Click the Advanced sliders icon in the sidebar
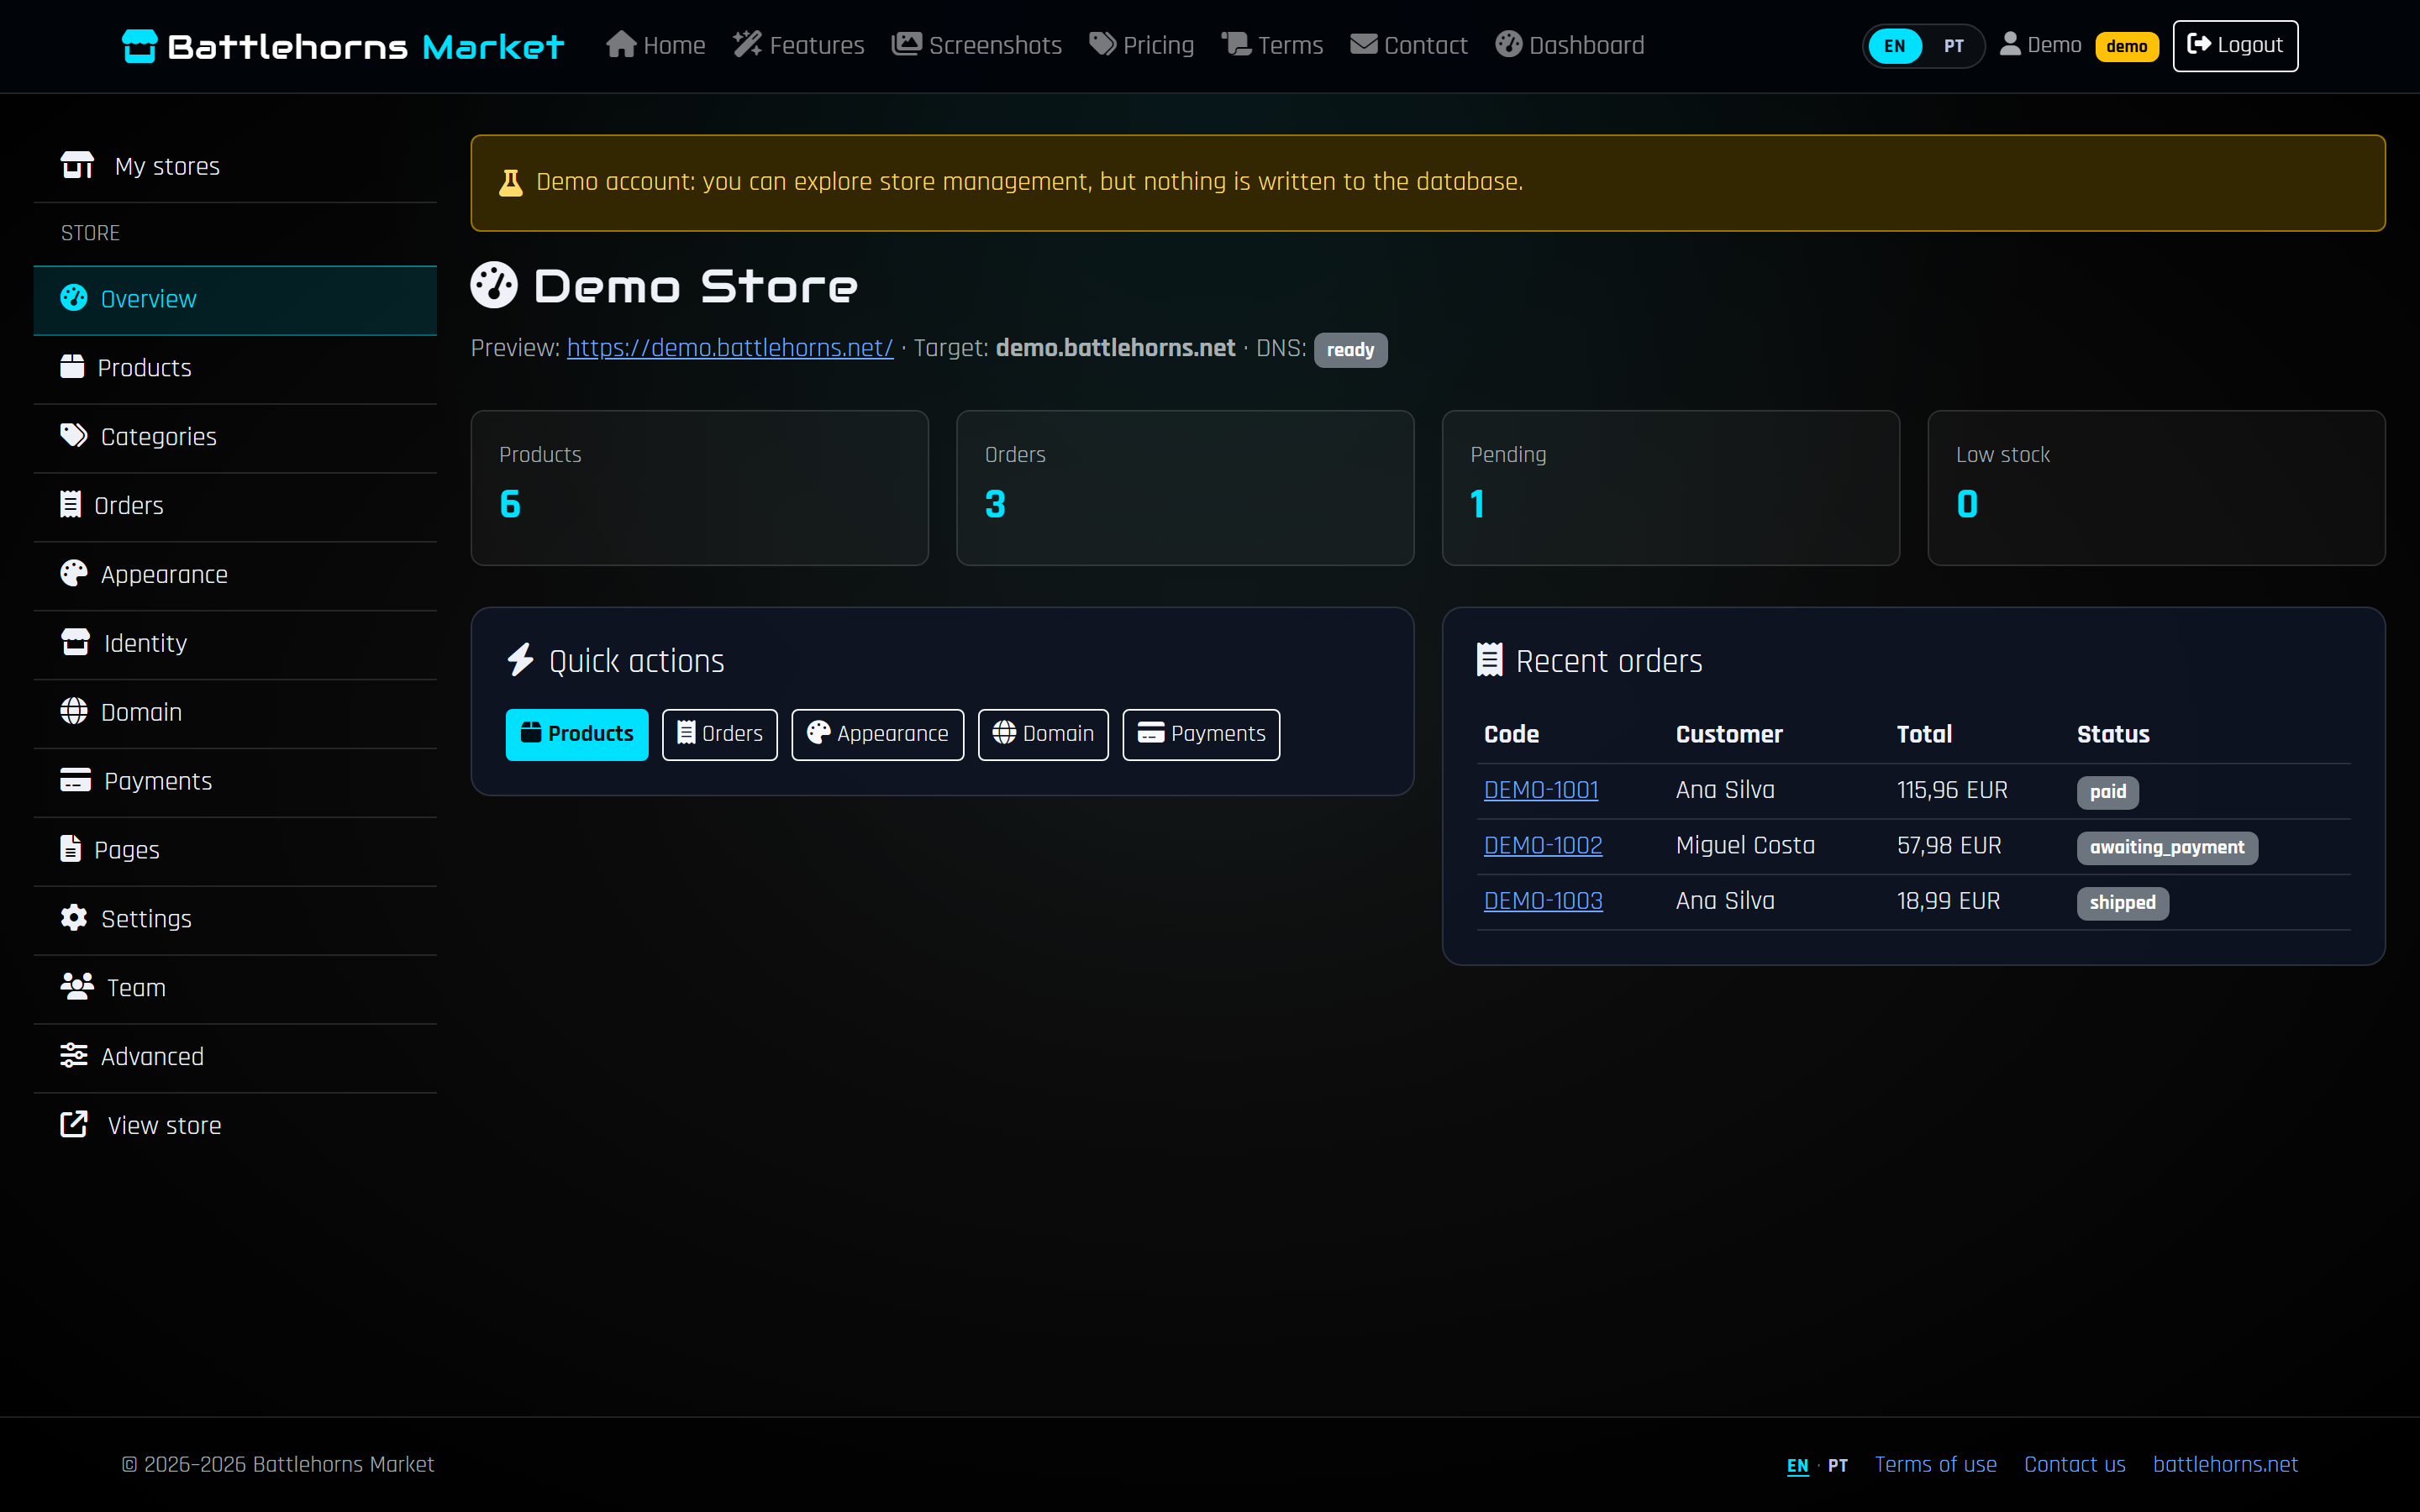The image size is (2420, 1512). point(73,1055)
